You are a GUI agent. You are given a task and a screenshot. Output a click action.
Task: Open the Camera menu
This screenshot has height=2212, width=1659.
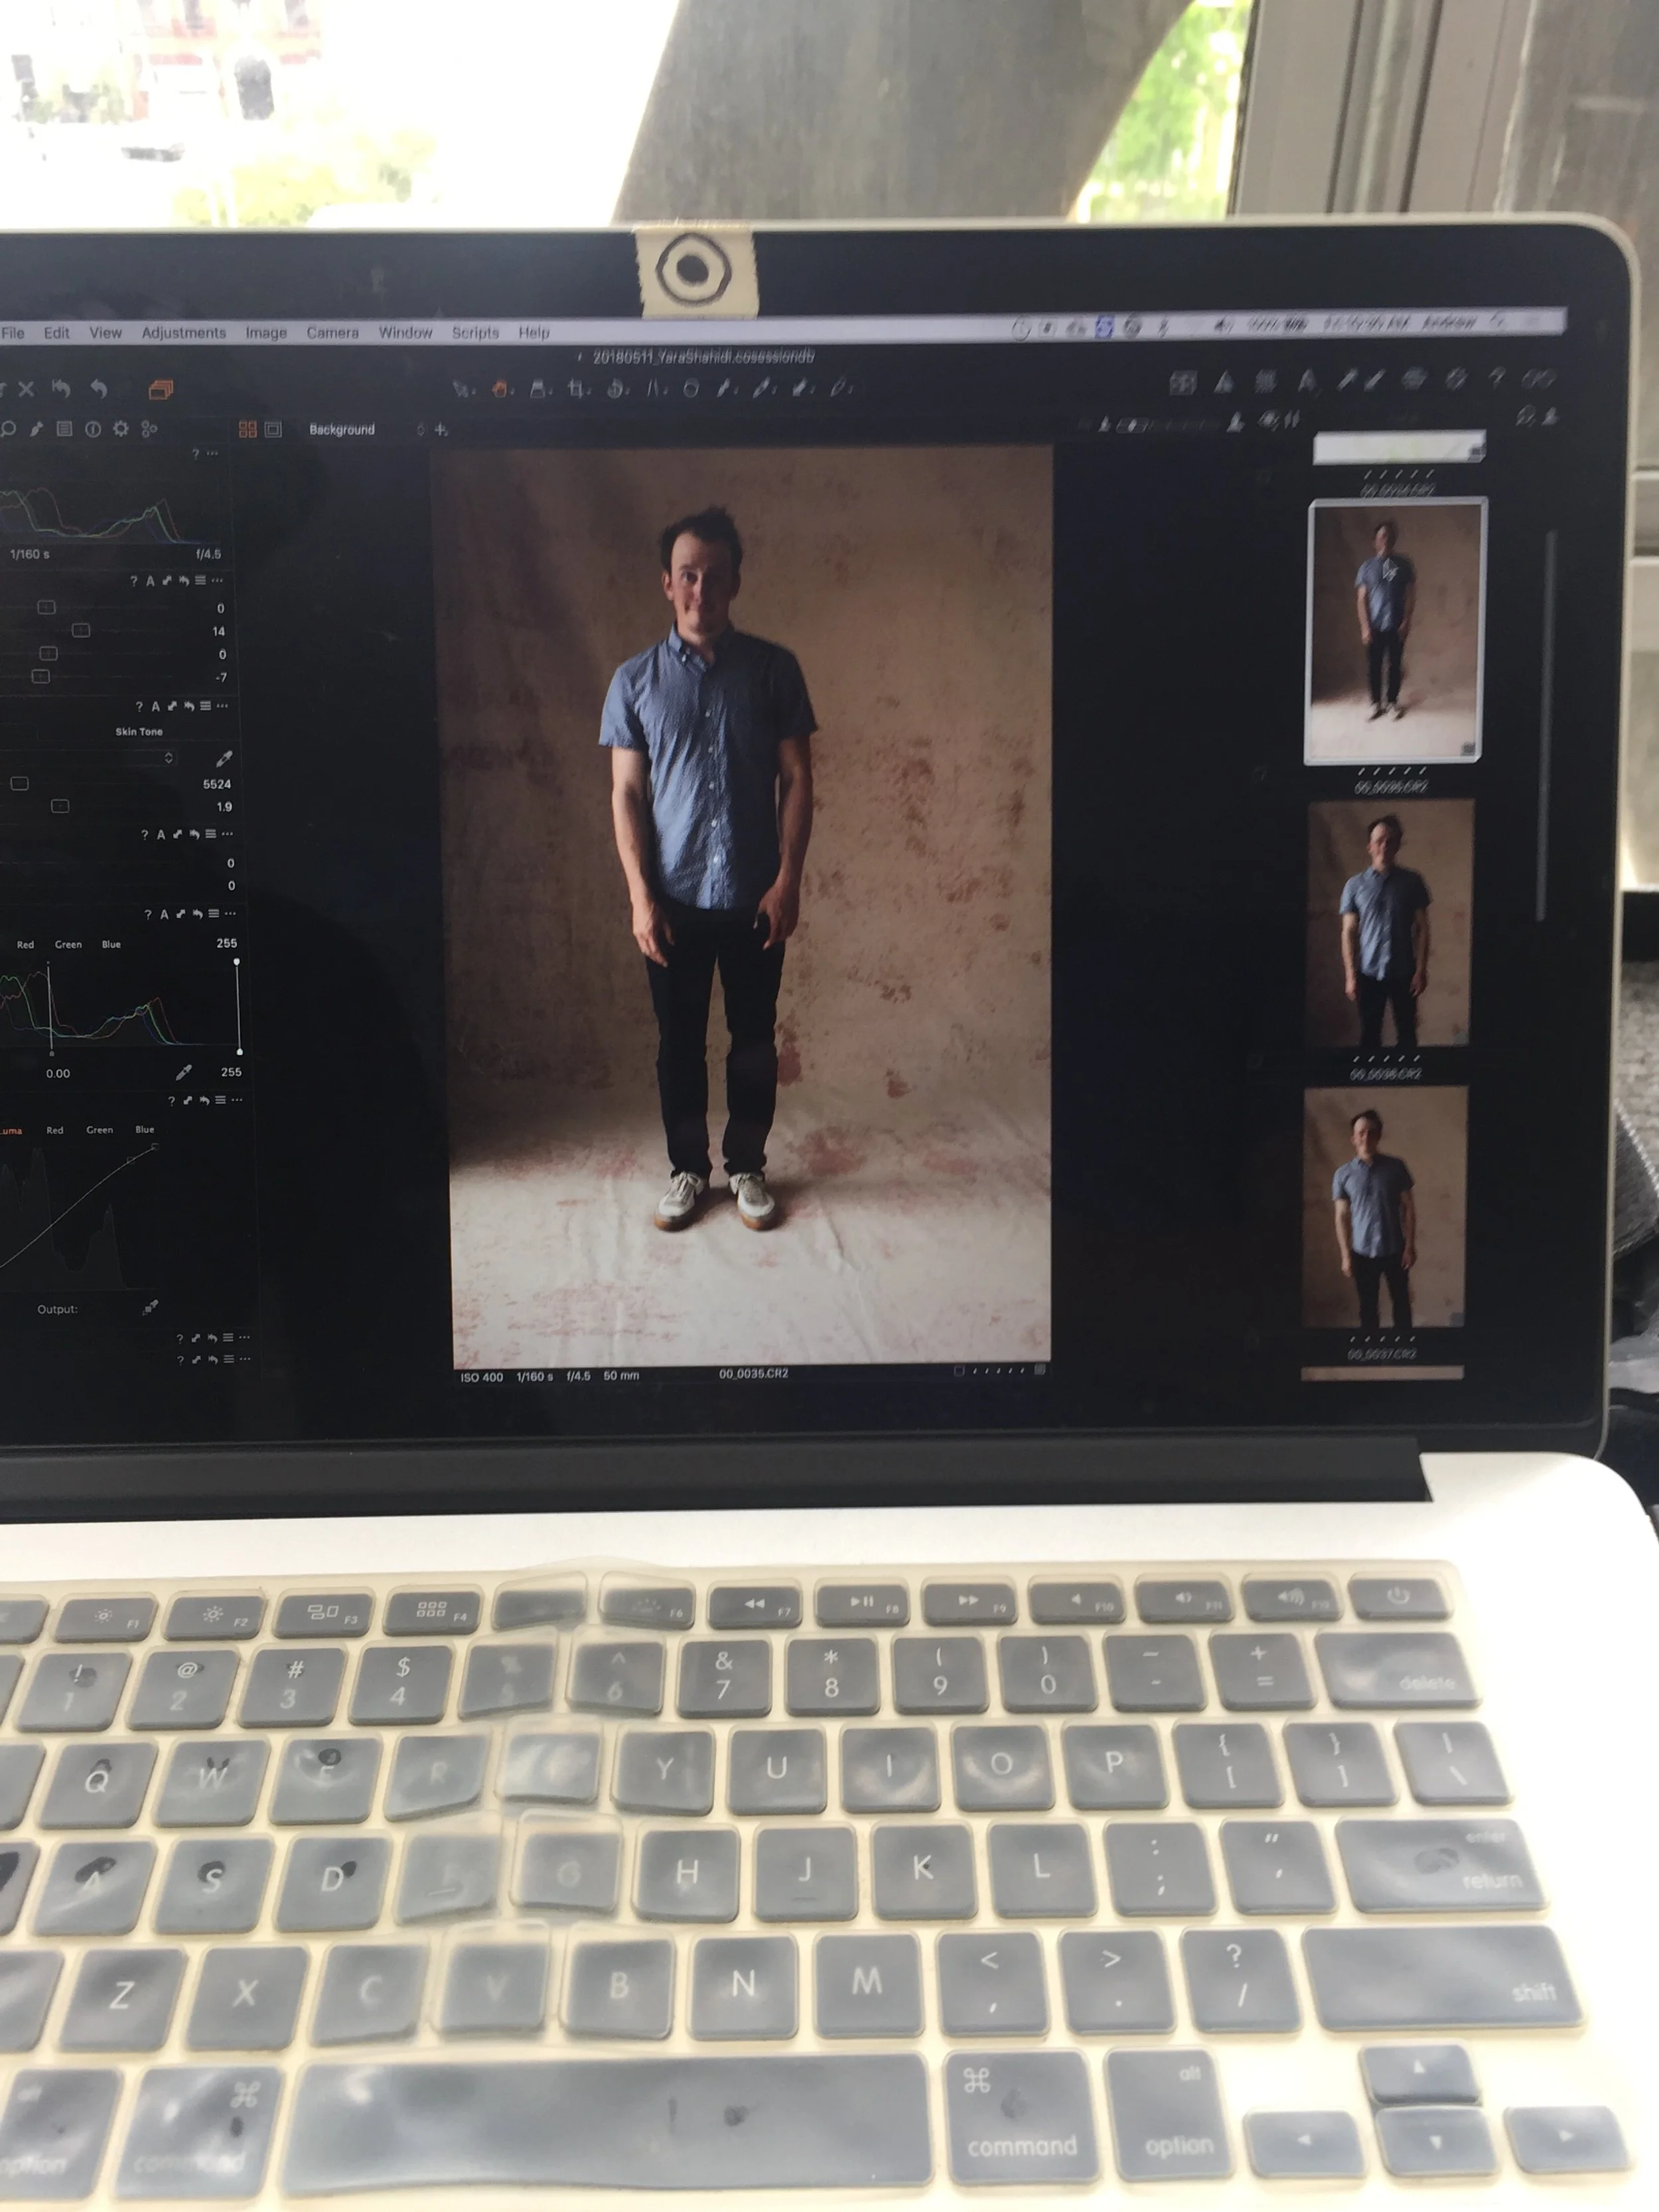coord(332,333)
